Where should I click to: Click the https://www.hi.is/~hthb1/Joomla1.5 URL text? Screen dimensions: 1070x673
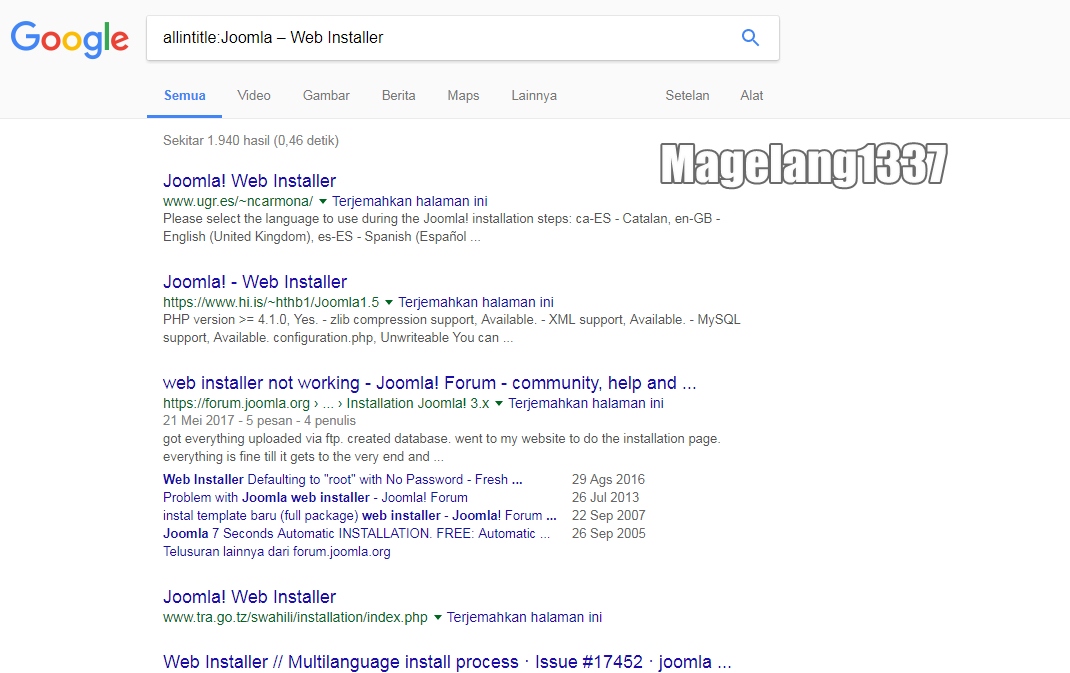coord(271,302)
